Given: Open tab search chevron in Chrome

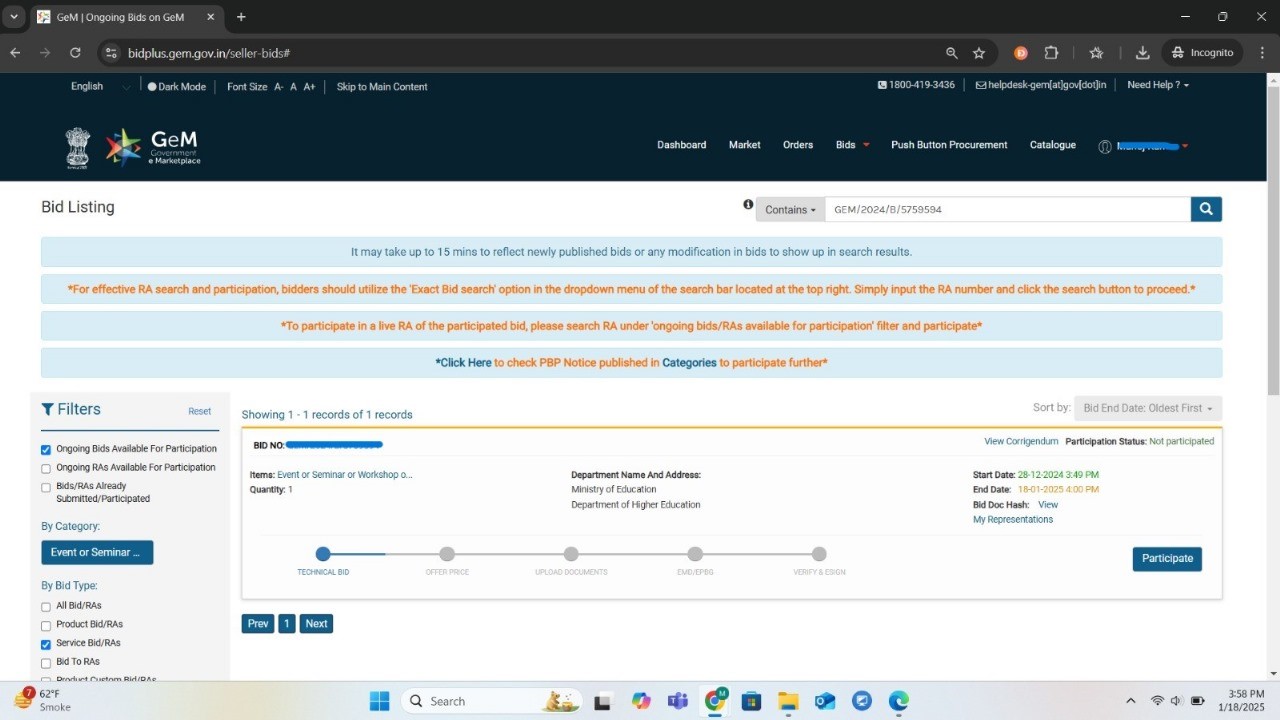Looking at the screenshot, I should coord(14,17).
